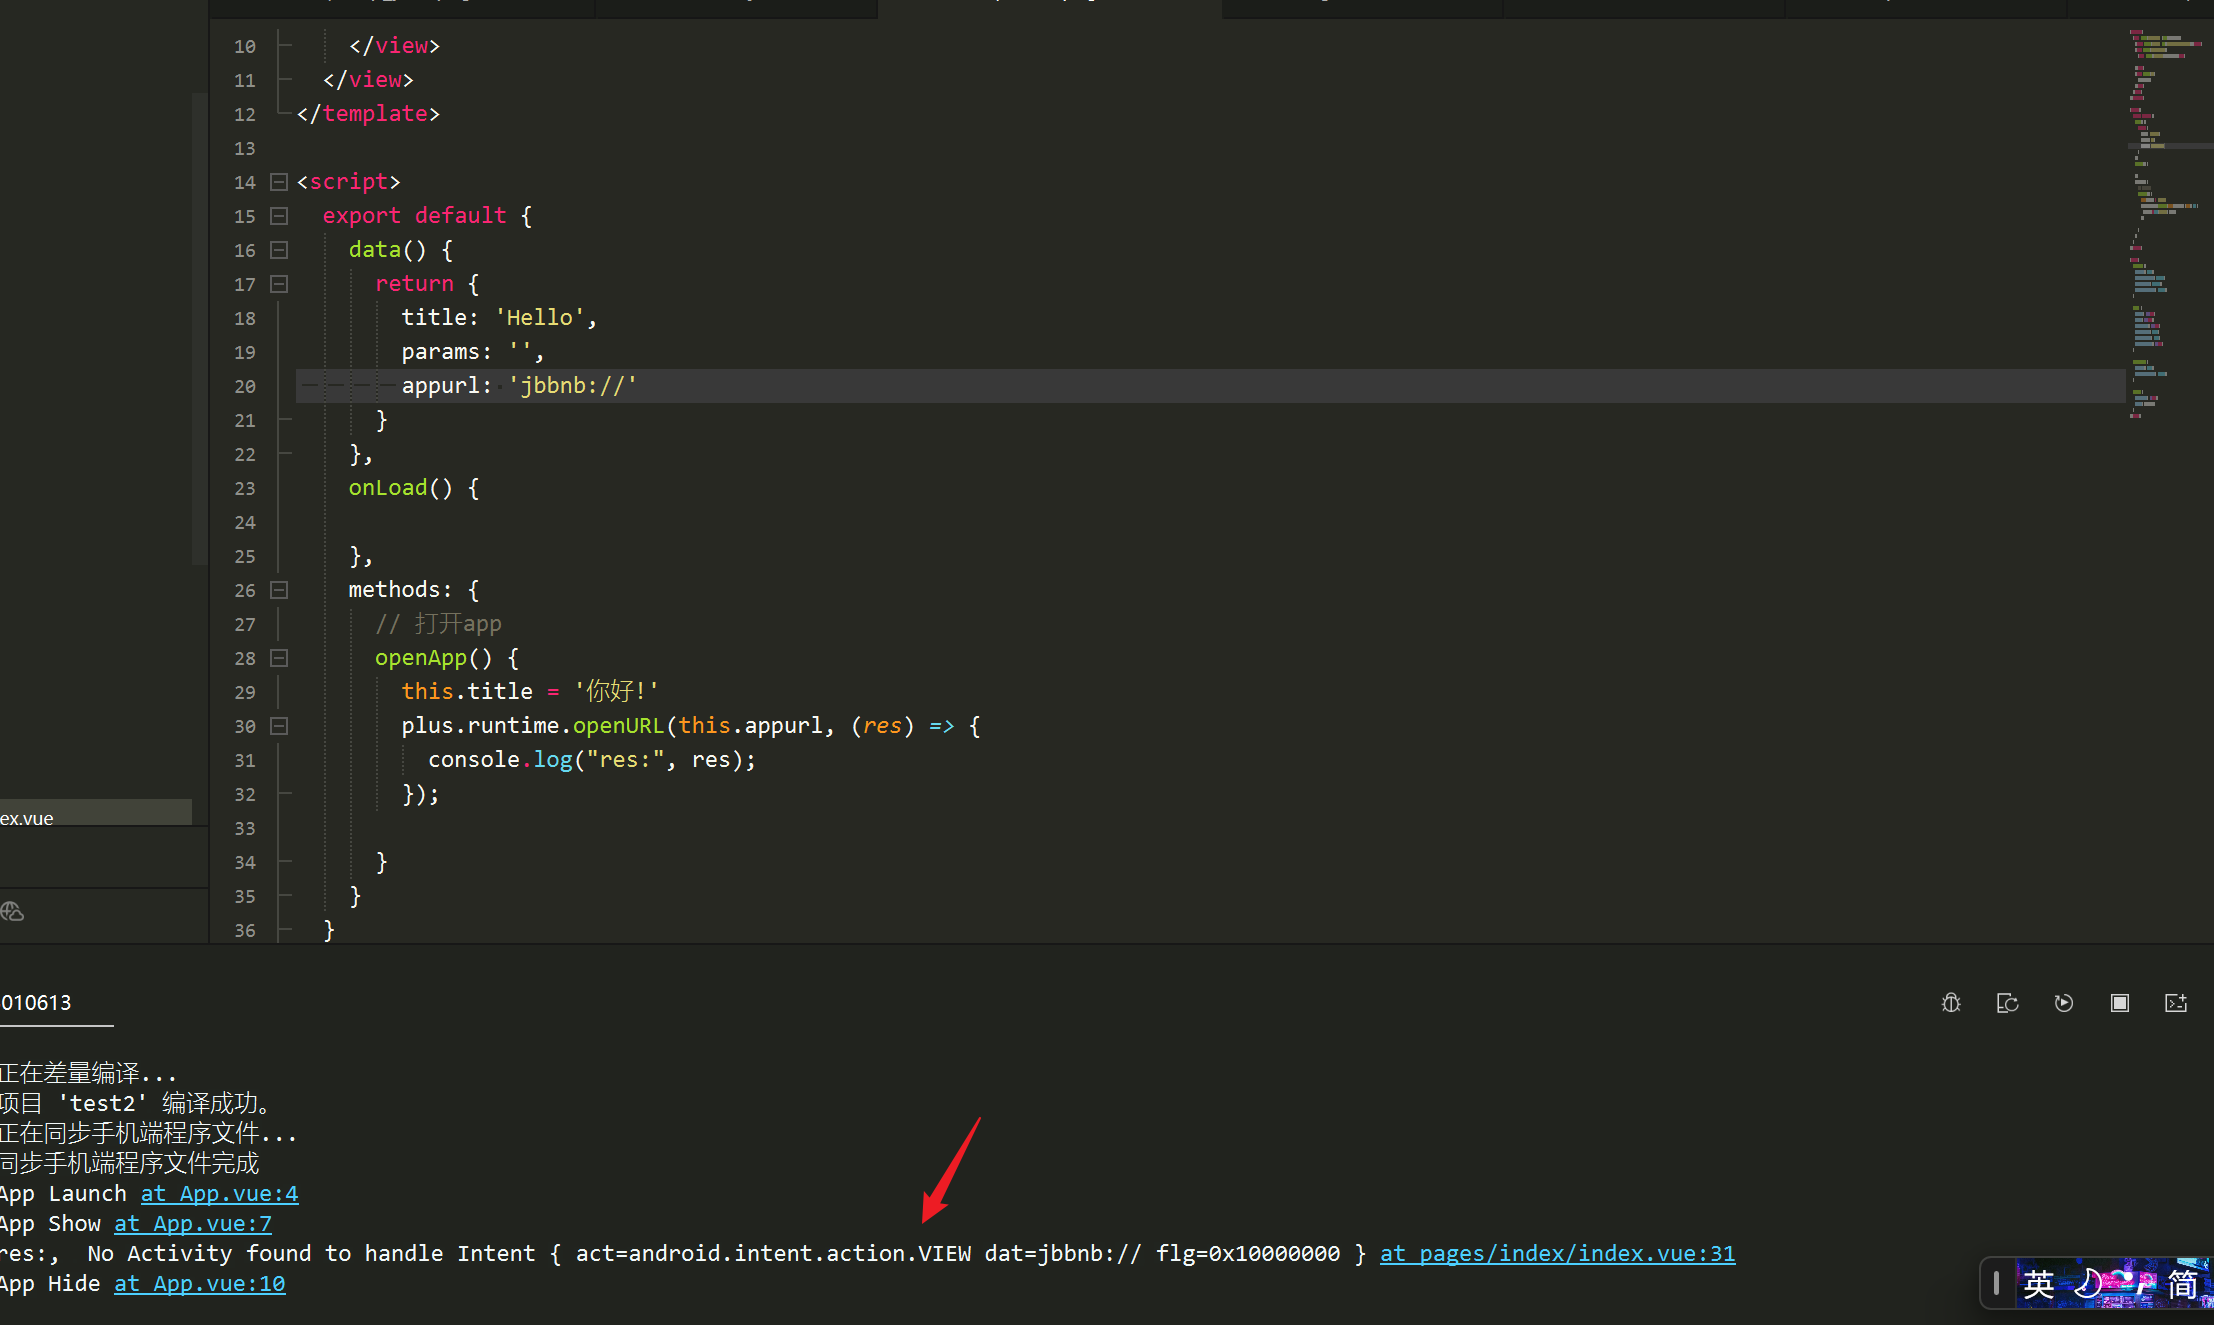Collapse the openURL callback on line 30
This screenshot has width=2214, height=1325.
click(x=279, y=726)
